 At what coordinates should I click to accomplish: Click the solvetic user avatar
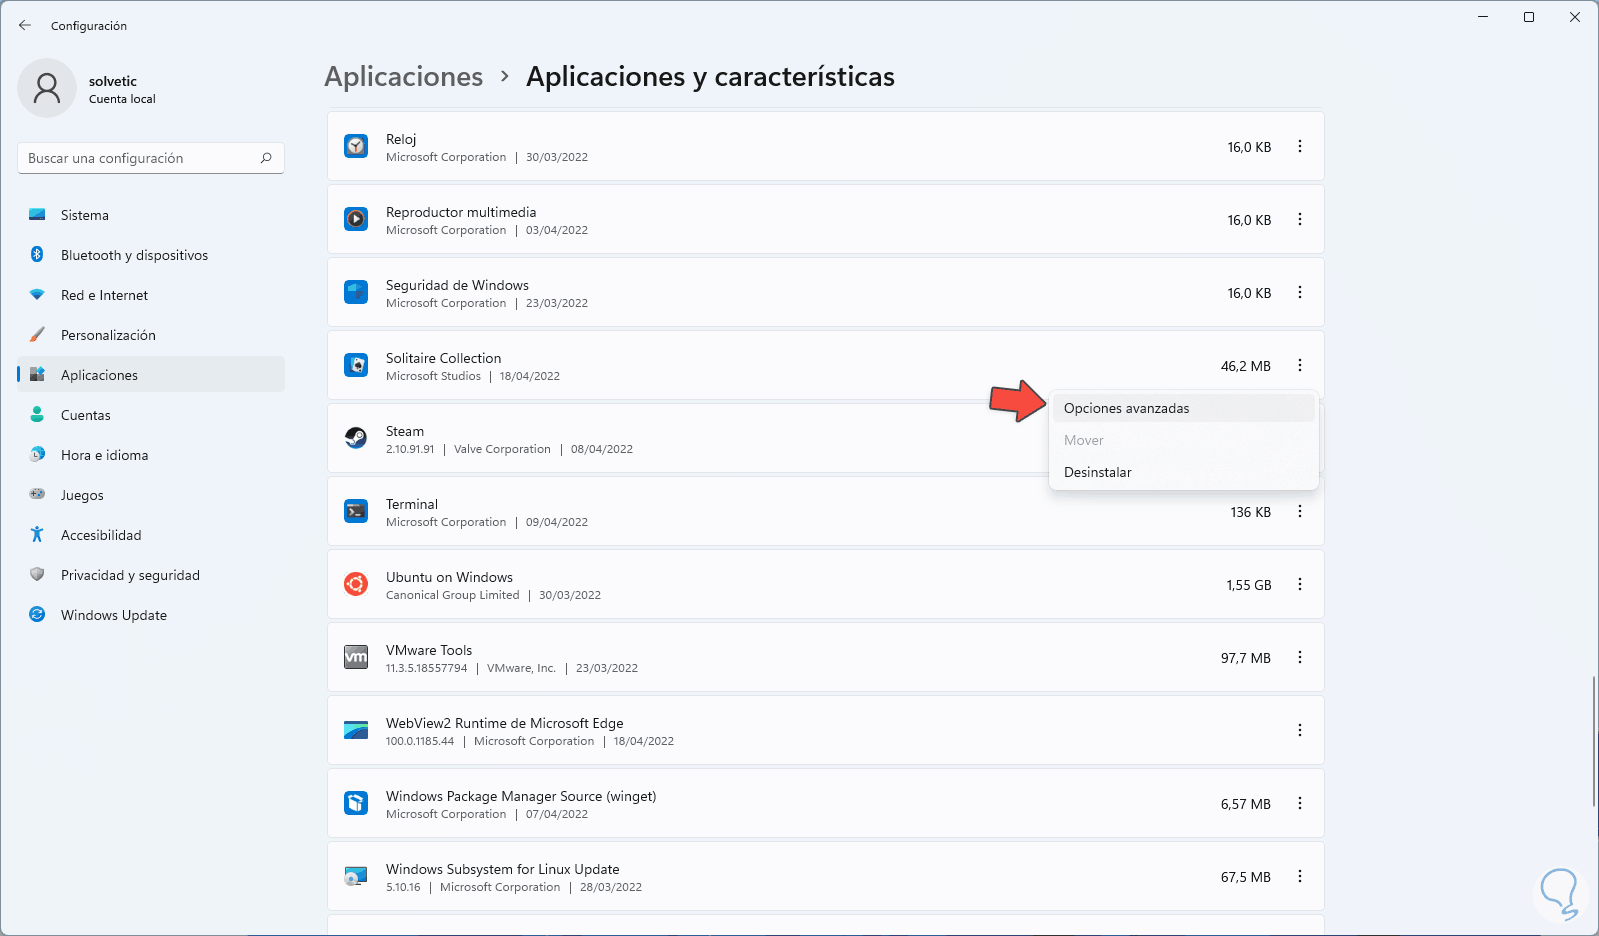pyautogui.click(x=47, y=88)
